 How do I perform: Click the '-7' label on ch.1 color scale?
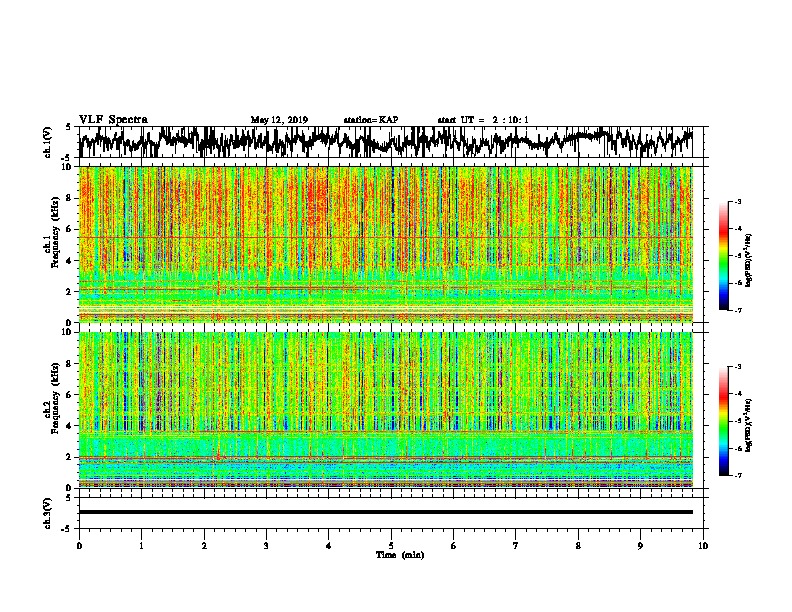738,310
